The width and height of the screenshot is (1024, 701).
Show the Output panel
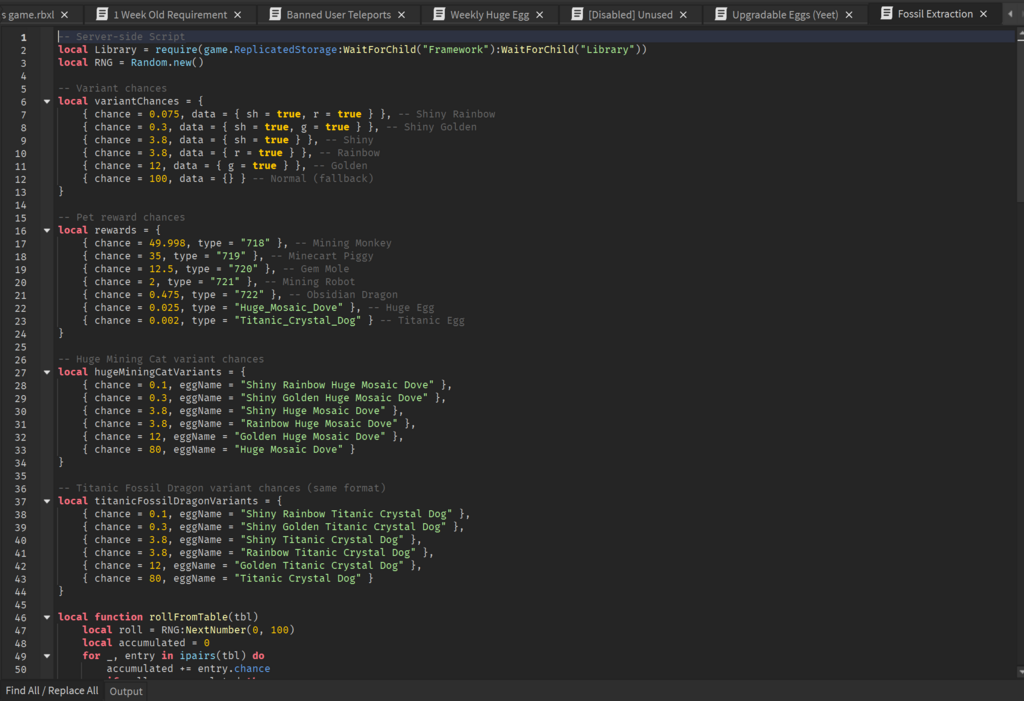pos(126,691)
